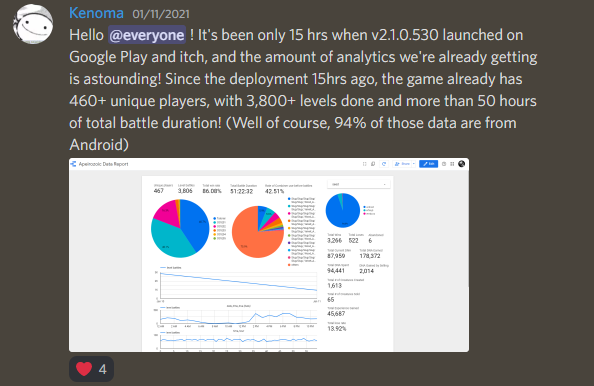This screenshot has height=386, width=594.
Task: Click the refresh data icon
Action: coord(384,164)
